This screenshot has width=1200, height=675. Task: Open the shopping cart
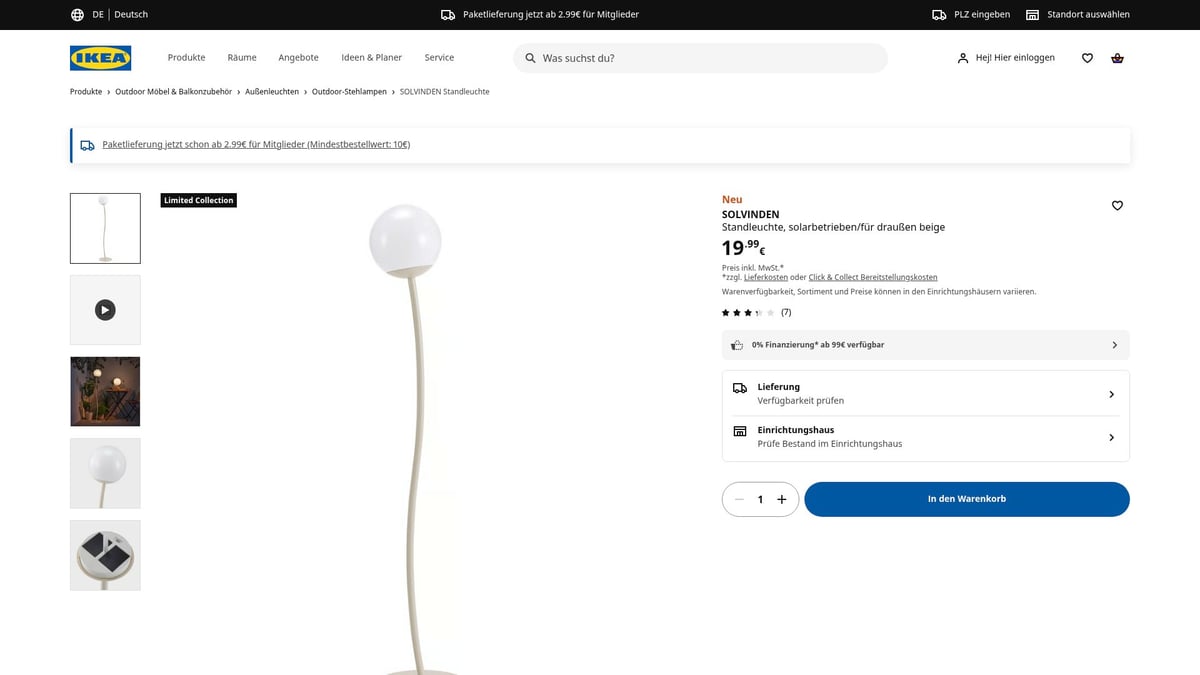pos(1117,58)
